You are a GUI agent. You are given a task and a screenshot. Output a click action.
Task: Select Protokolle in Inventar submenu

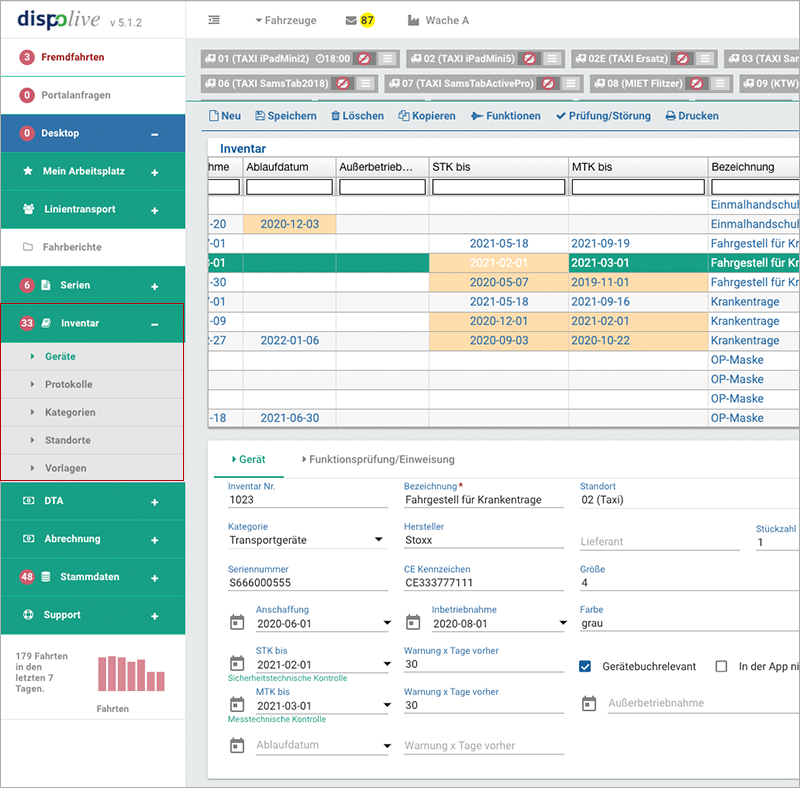pos(68,384)
